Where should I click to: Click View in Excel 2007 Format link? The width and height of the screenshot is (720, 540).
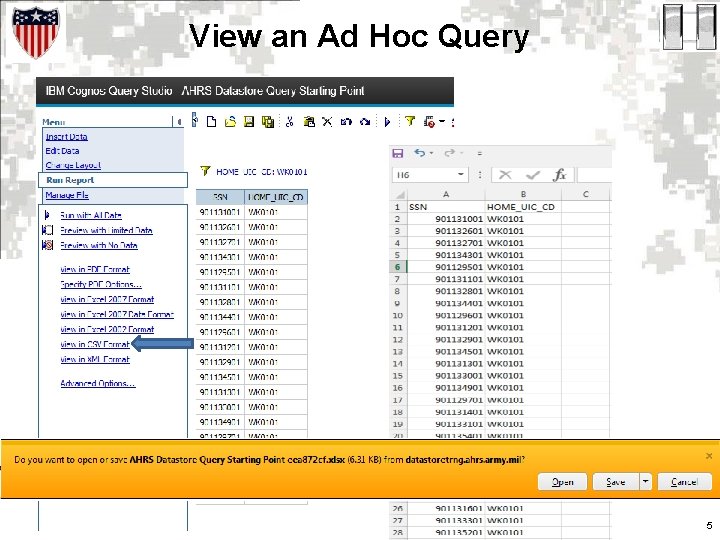[107, 299]
